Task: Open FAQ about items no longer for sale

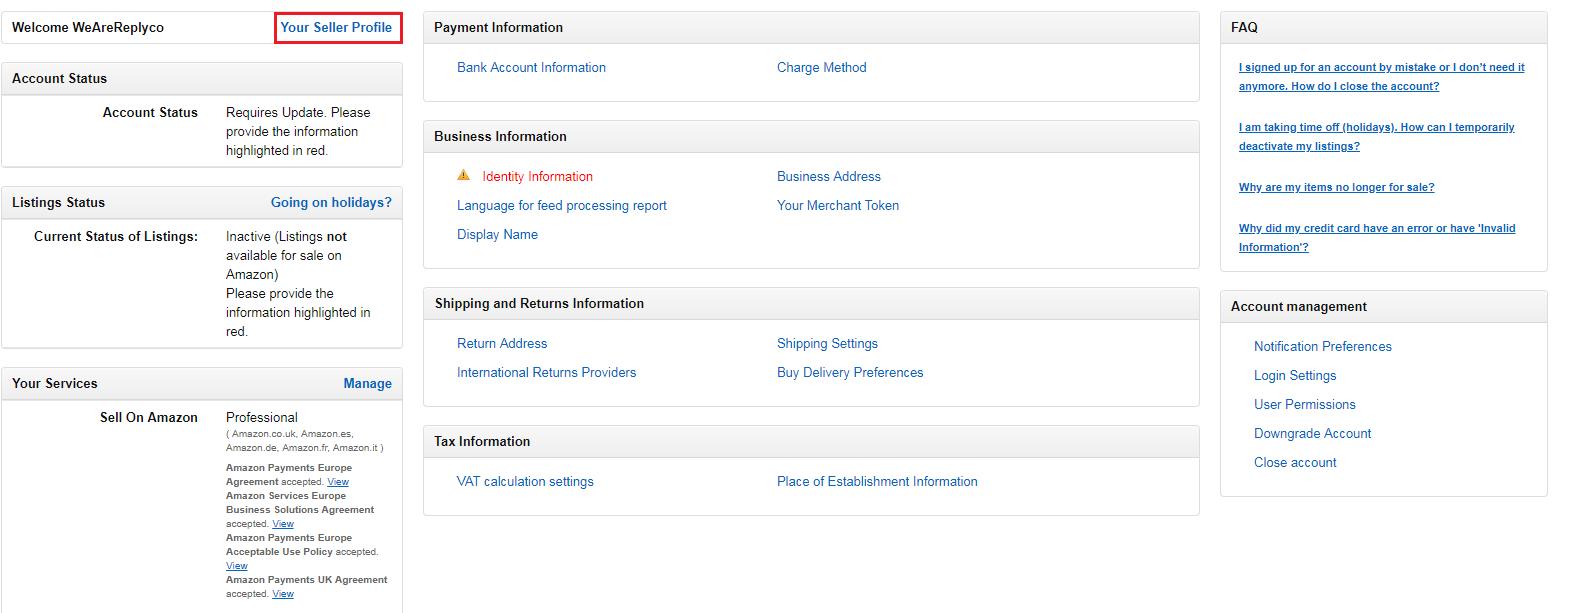Action: [x=1336, y=188]
